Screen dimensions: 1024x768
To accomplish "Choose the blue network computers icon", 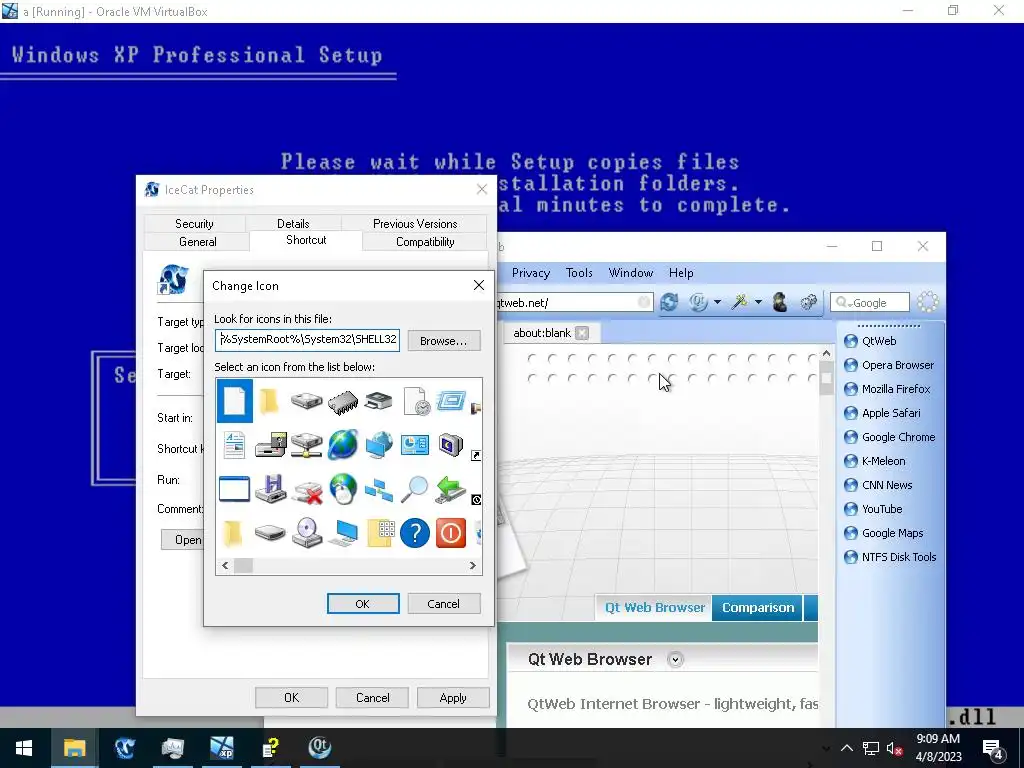I will [x=379, y=490].
